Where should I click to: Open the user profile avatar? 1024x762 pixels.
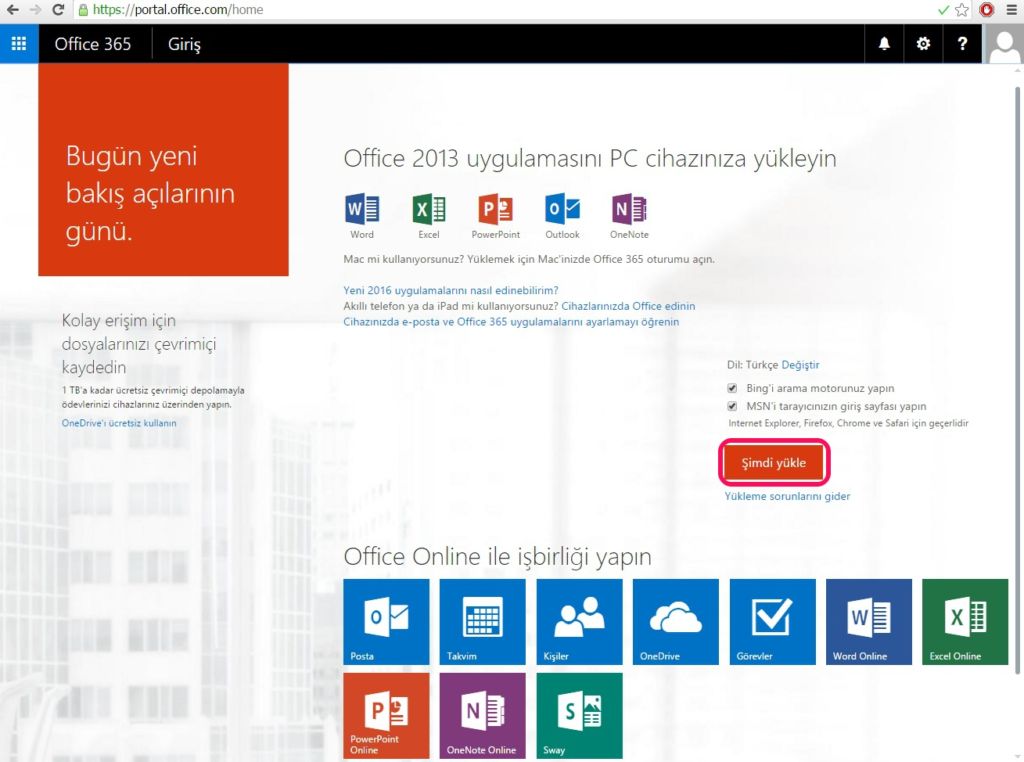coord(1002,44)
